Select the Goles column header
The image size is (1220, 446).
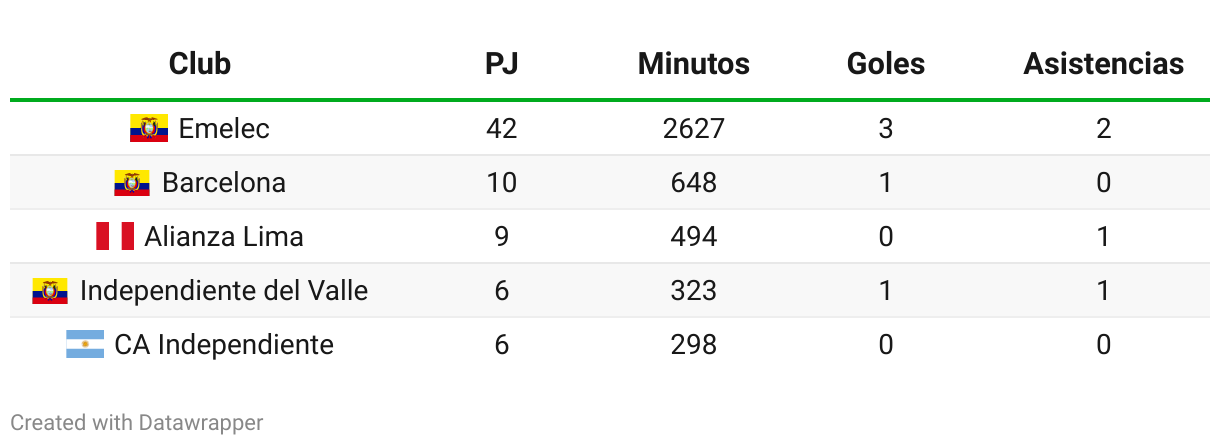pos(886,64)
